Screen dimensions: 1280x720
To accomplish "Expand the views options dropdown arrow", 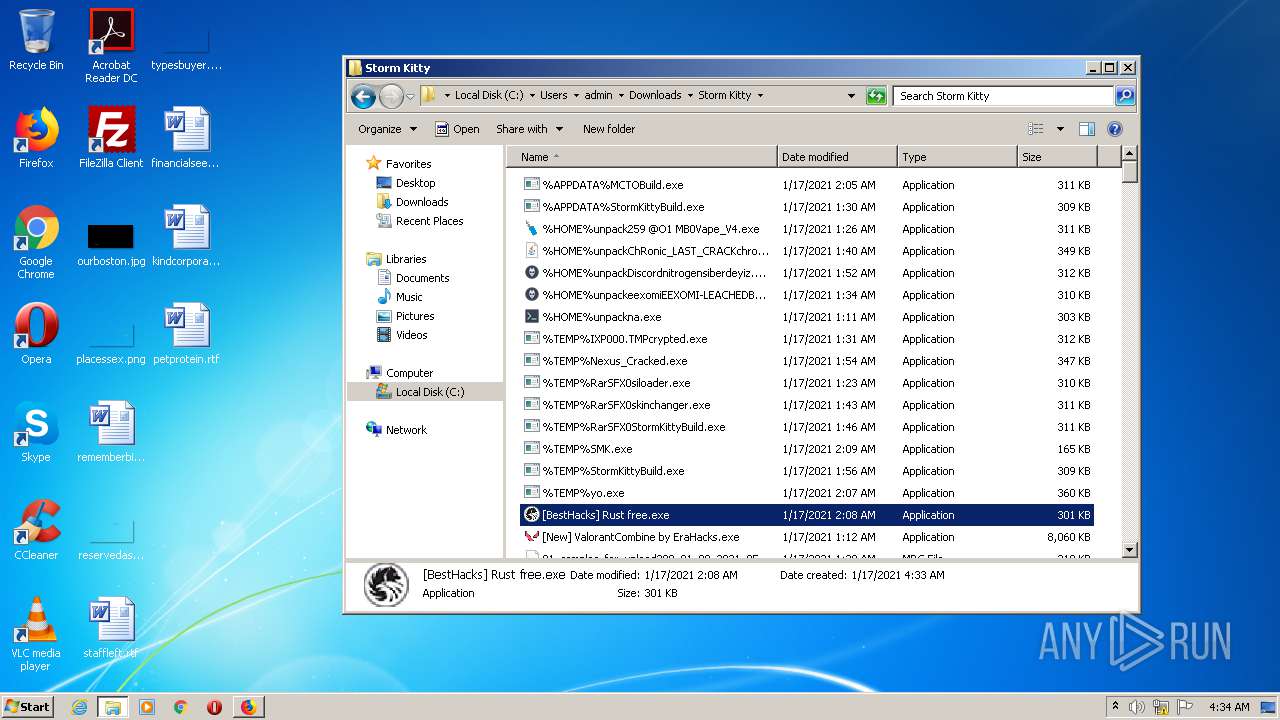I will tap(1060, 129).
